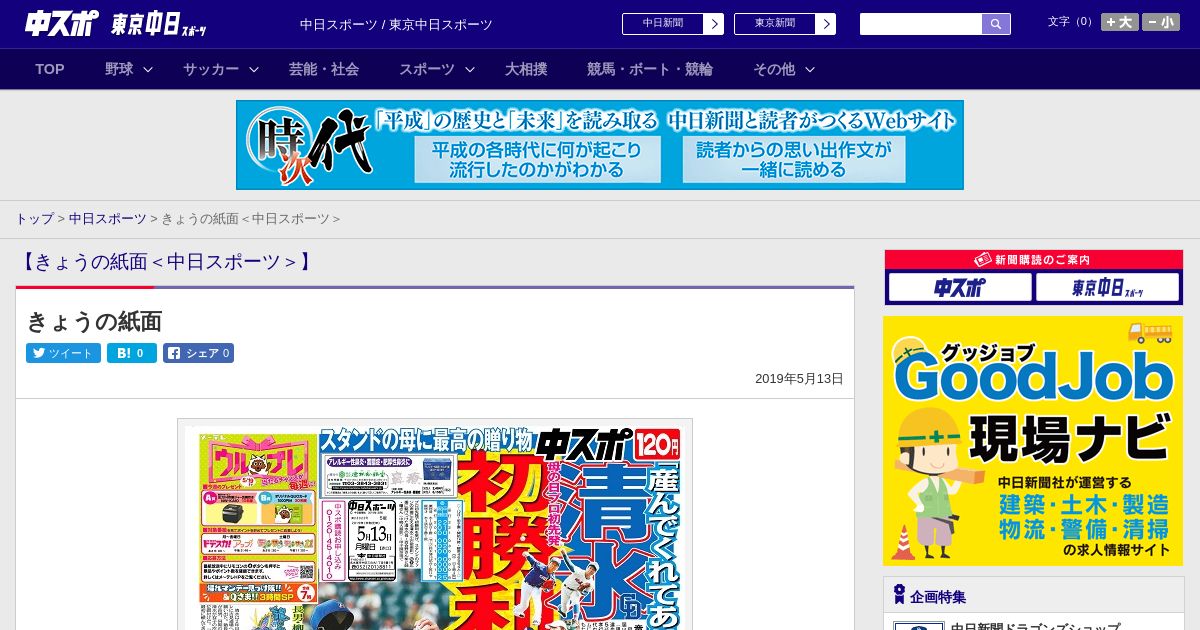The height and width of the screenshot is (630, 1200).
Task: Open スポーツ navigation menu
Action: point(427,69)
